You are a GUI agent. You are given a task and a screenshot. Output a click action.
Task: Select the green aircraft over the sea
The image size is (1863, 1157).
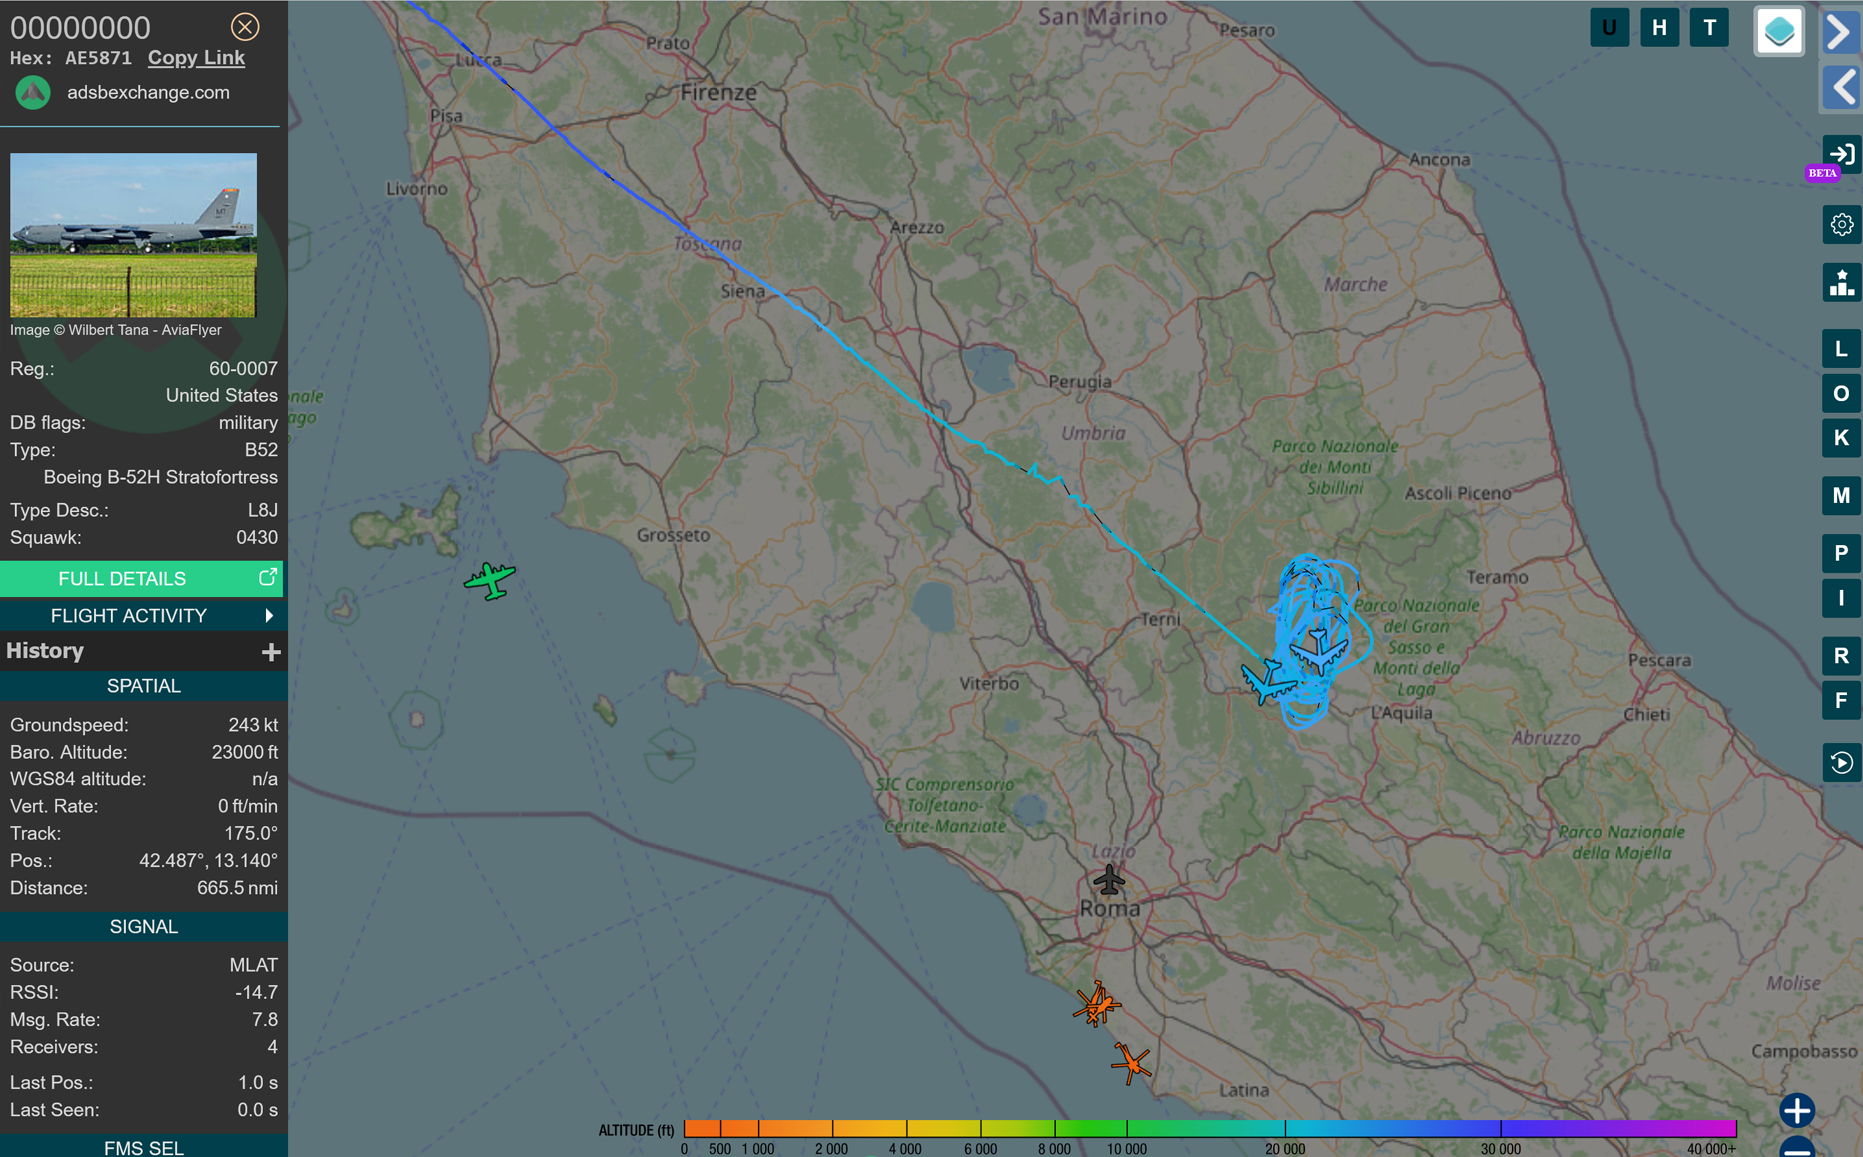point(490,579)
